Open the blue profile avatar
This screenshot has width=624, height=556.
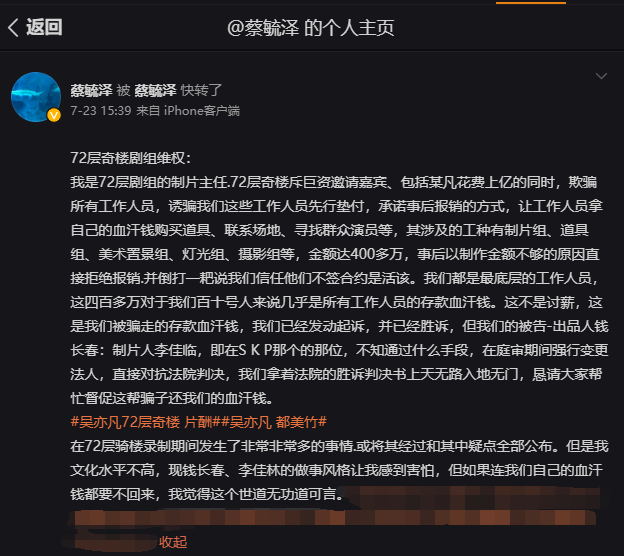(x=36, y=97)
